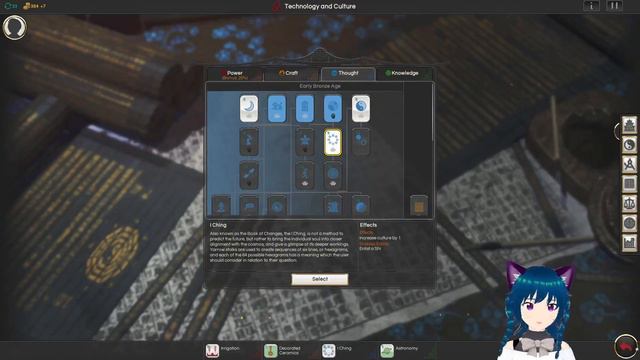640x360 pixels.
Task: Select the yin-yang technology card in top row
Action: (x=361, y=109)
